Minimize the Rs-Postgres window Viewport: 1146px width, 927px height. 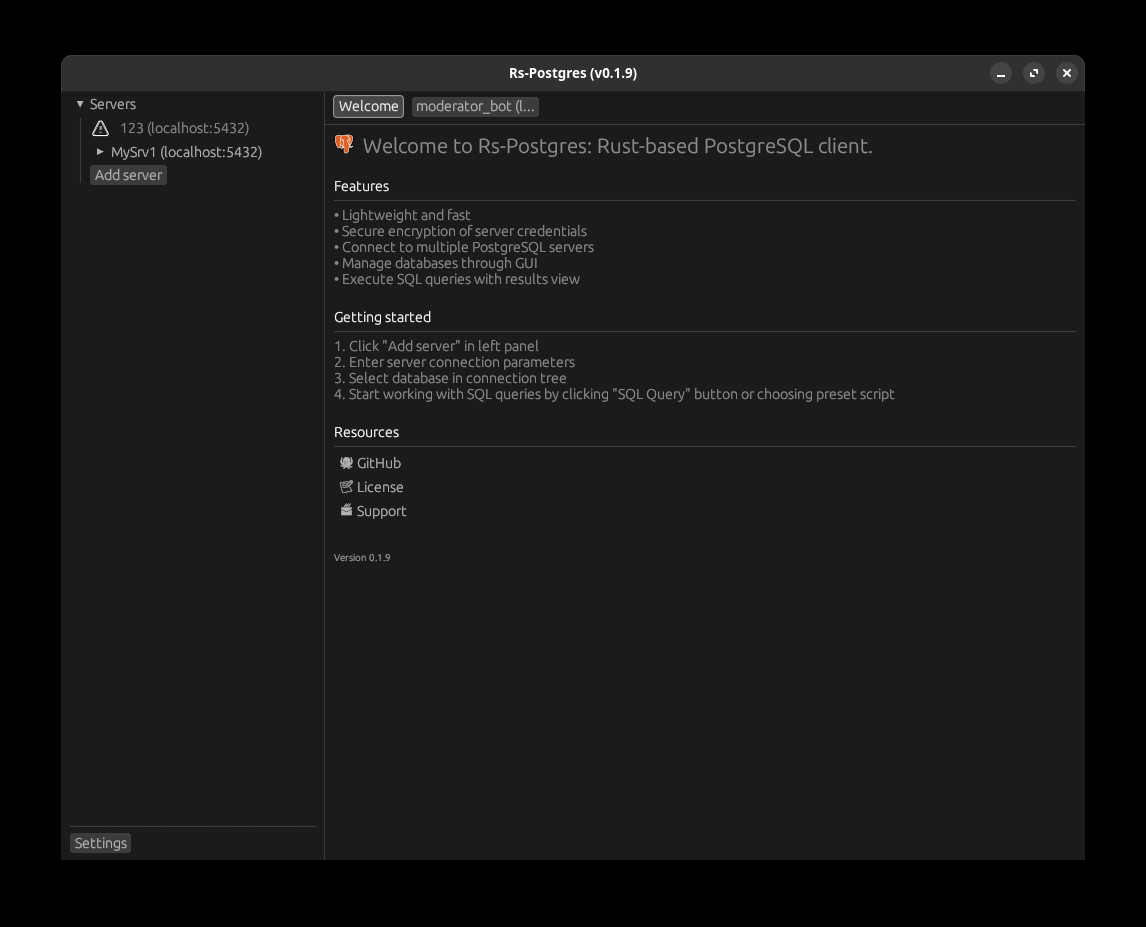click(1001, 73)
